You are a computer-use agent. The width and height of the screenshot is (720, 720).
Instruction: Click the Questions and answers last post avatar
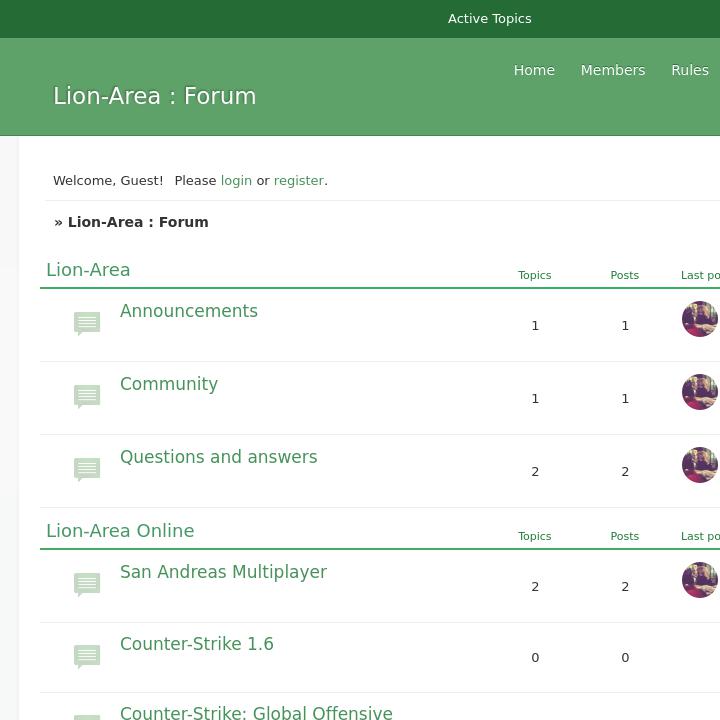(x=699, y=465)
